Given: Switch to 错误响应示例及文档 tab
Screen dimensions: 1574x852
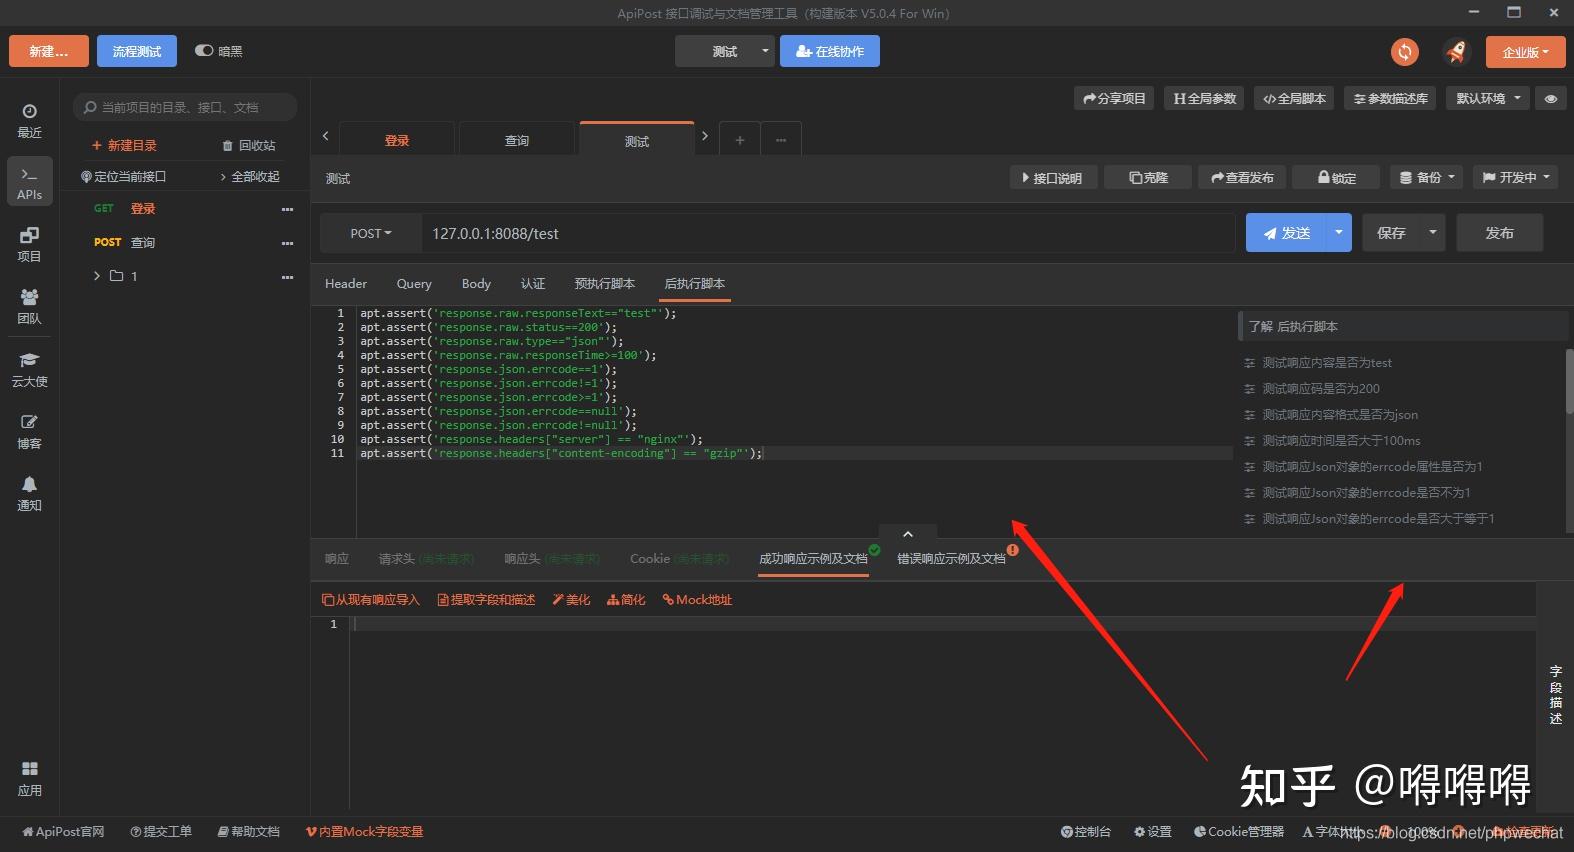Looking at the screenshot, I should (x=951, y=559).
